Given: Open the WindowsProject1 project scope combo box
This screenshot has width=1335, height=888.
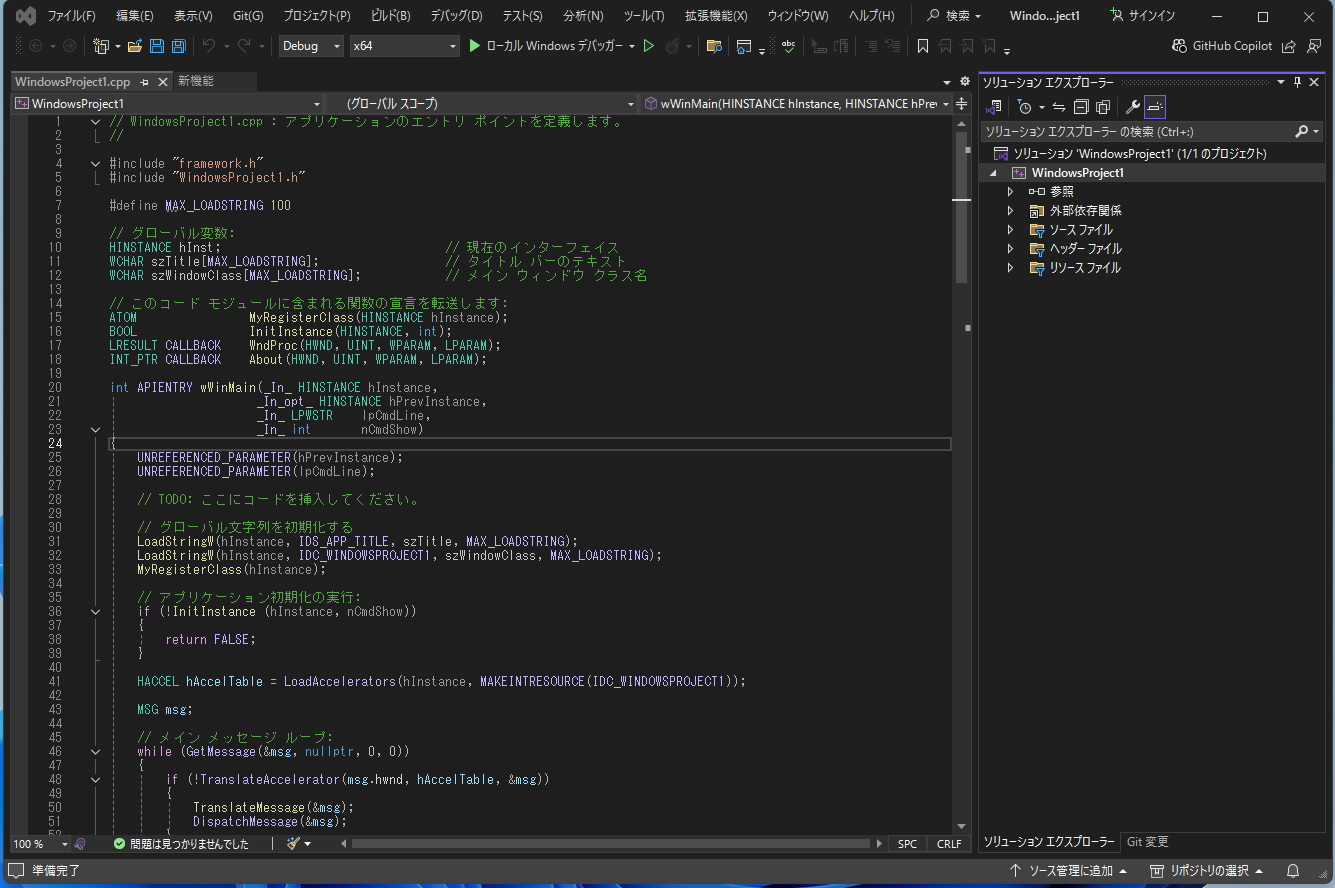Looking at the screenshot, I should point(167,103).
